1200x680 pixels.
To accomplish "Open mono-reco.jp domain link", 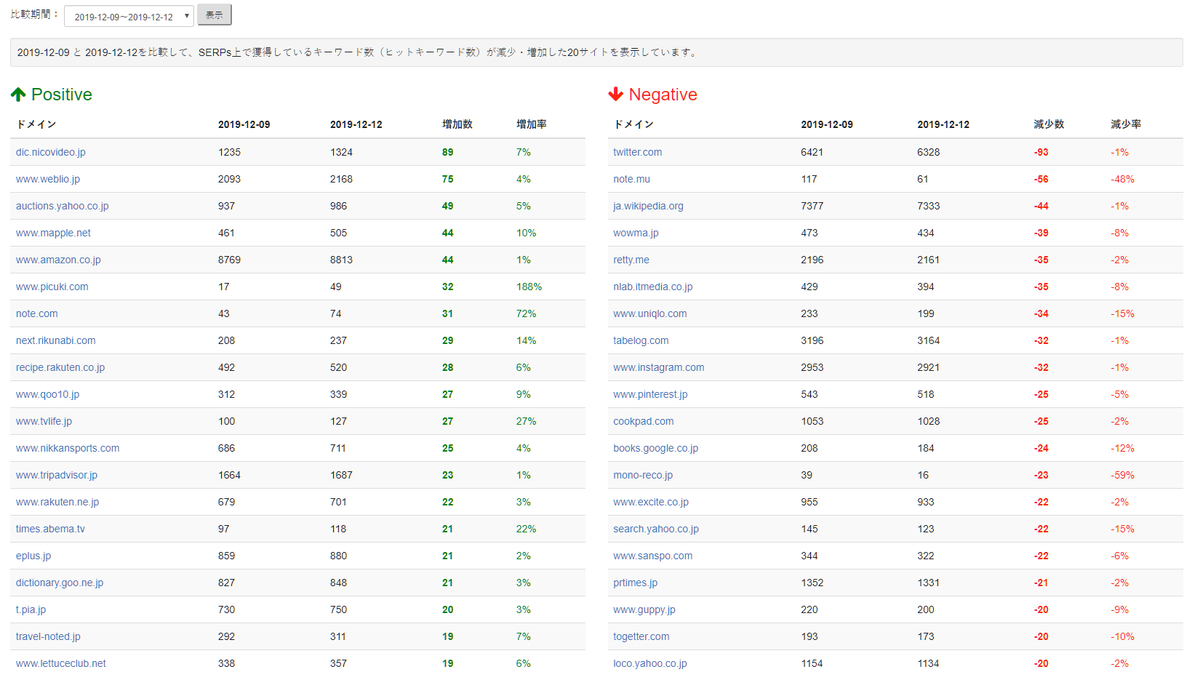I will click(x=643, y=476).
